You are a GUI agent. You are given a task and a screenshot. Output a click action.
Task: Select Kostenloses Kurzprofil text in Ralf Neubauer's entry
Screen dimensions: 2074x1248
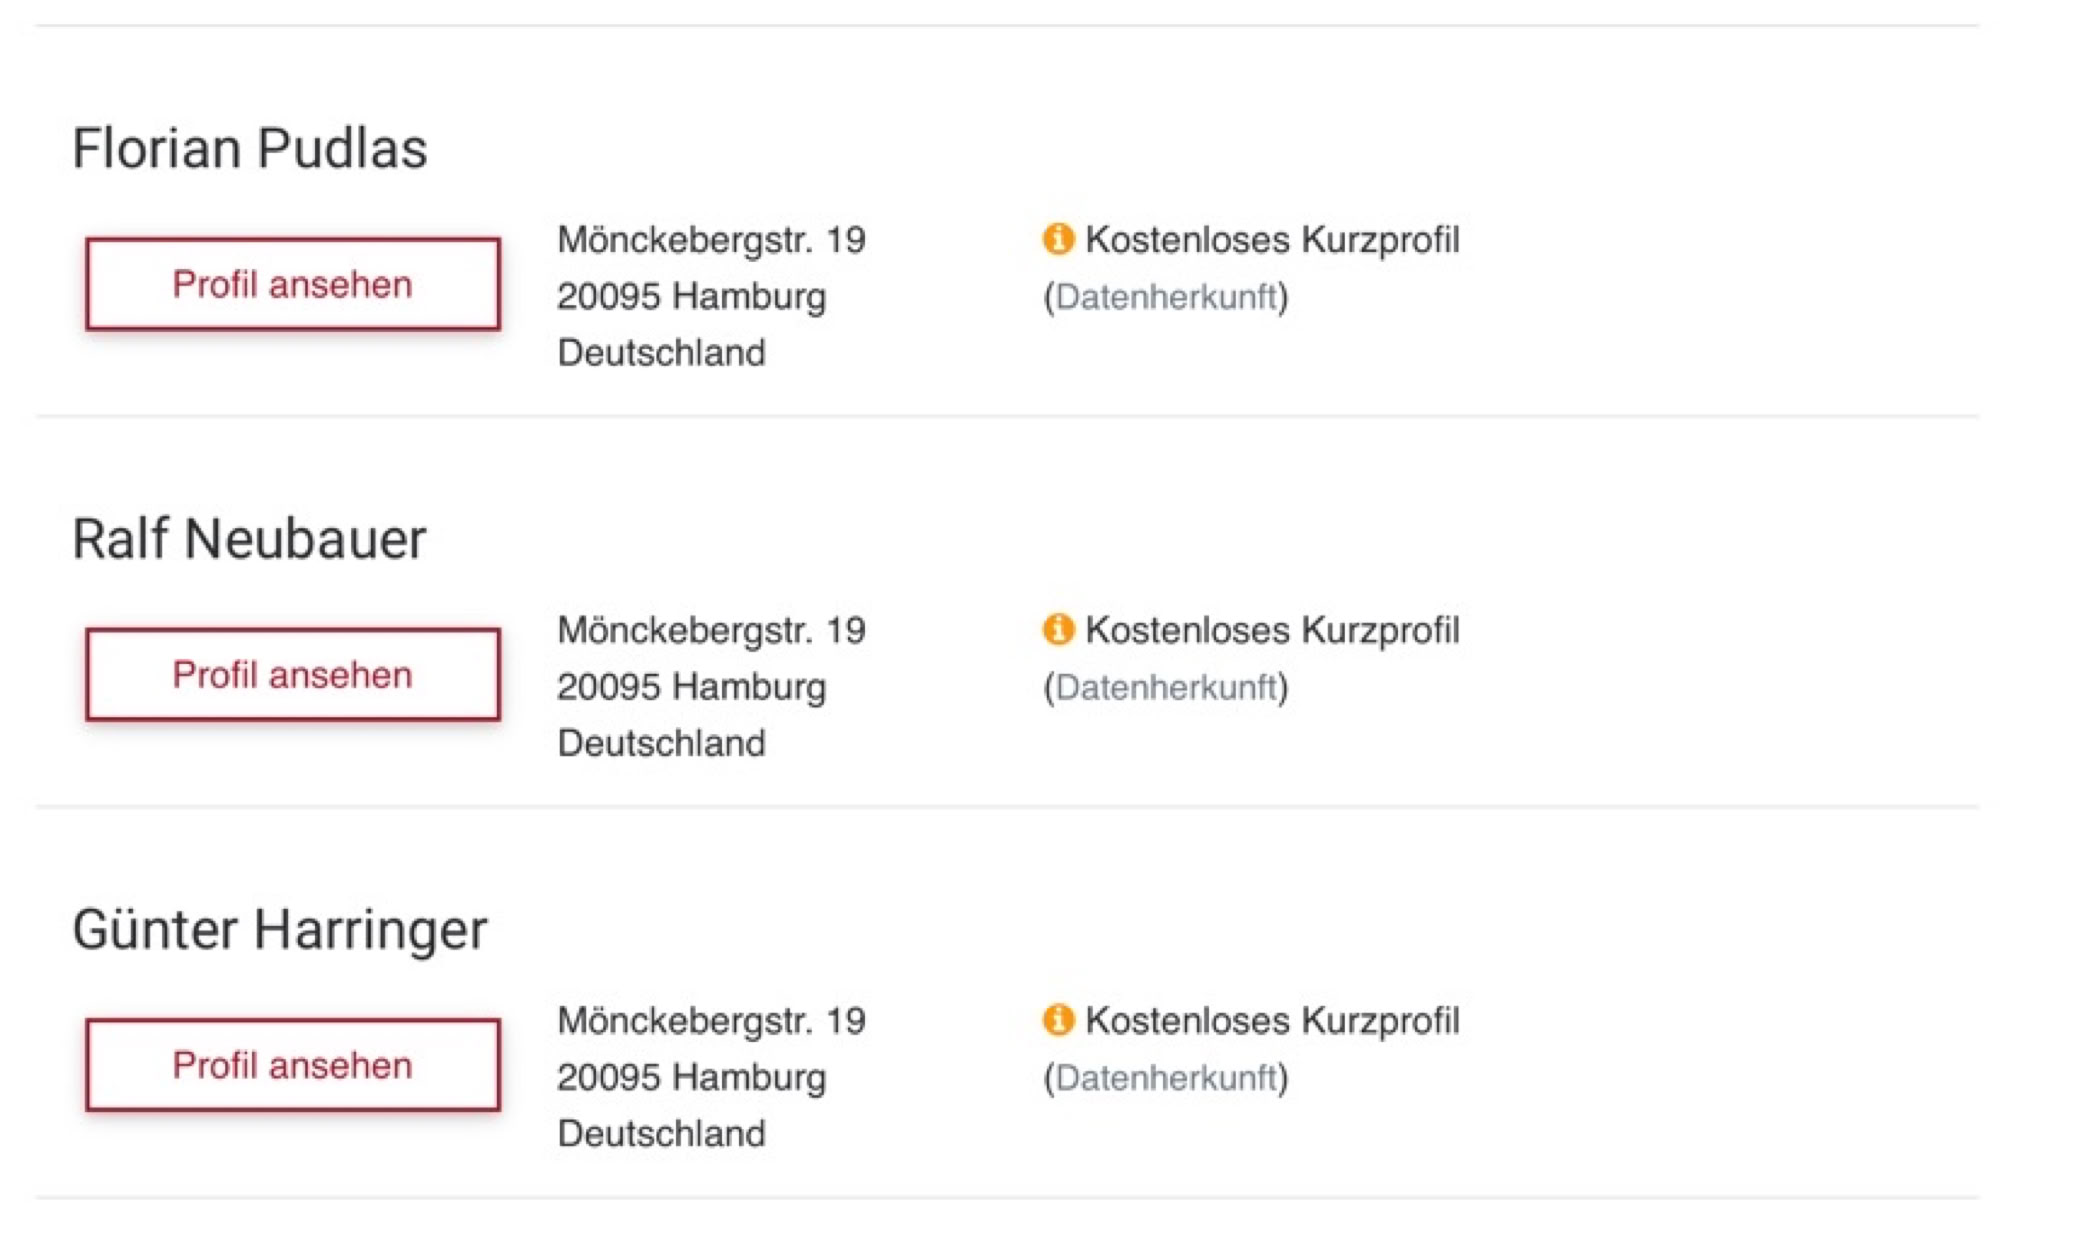click(1272, 630)
